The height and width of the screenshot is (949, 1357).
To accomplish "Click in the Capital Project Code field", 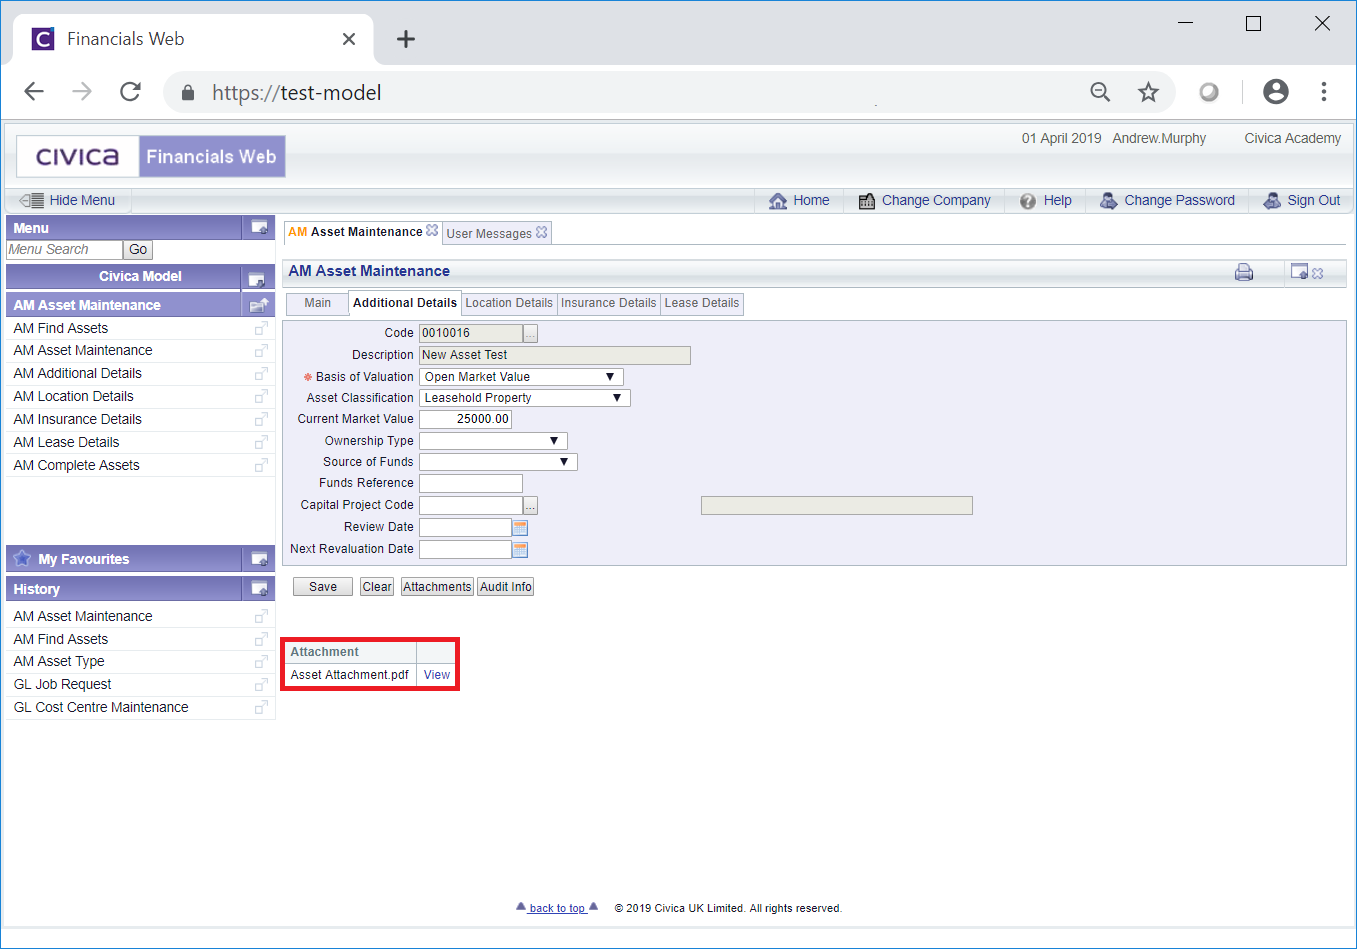I will click(471, 506).
